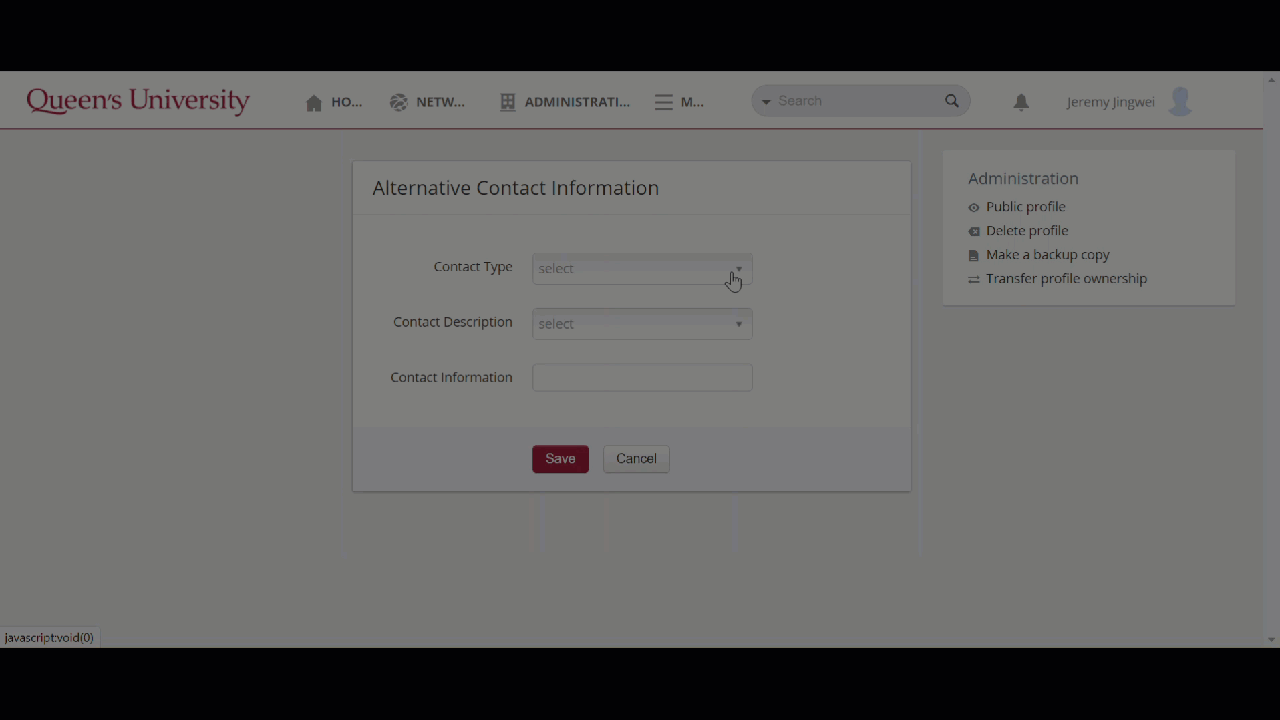Open the Network globe icon
1280x720 pixels.
click(399, 102)
